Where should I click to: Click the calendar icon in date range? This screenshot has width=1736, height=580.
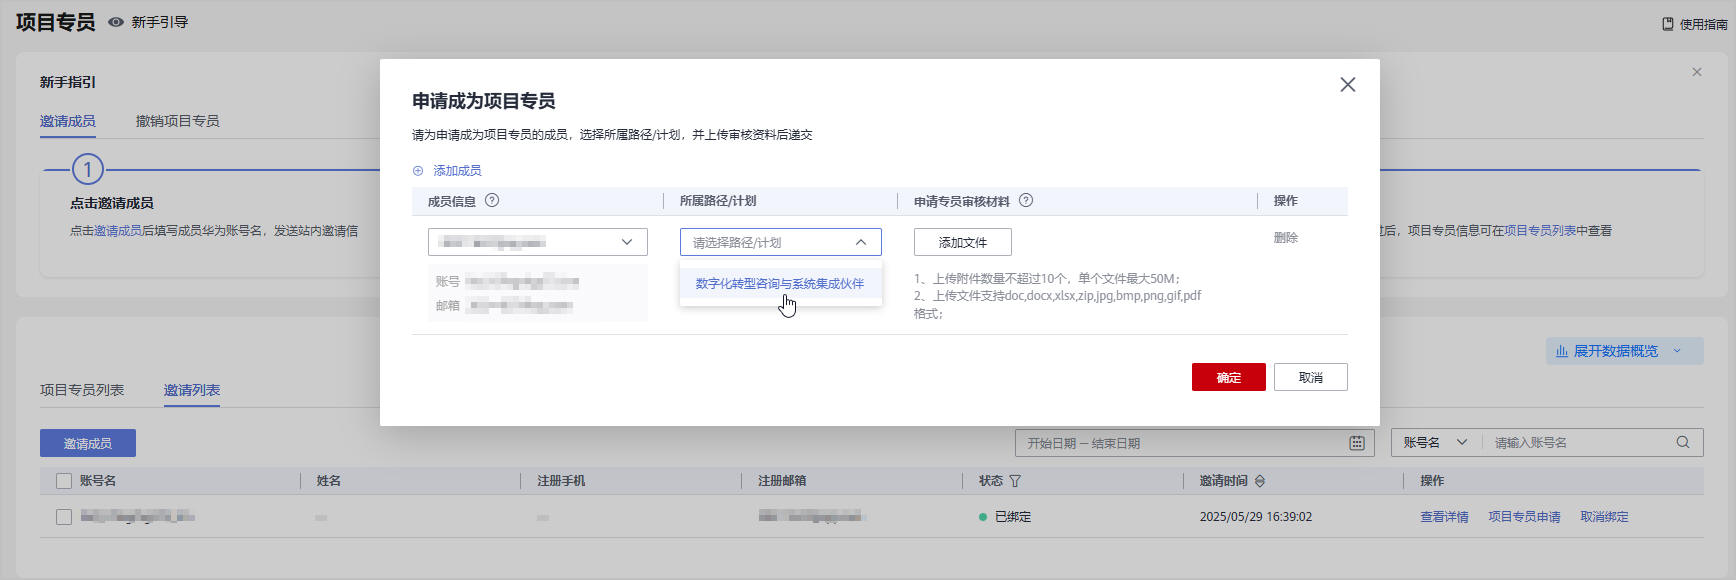1357,443
